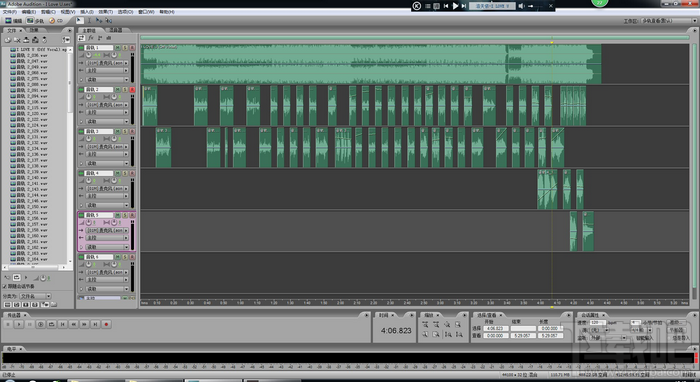
Task: Click the selection start time field
Action: click(495, 328)
